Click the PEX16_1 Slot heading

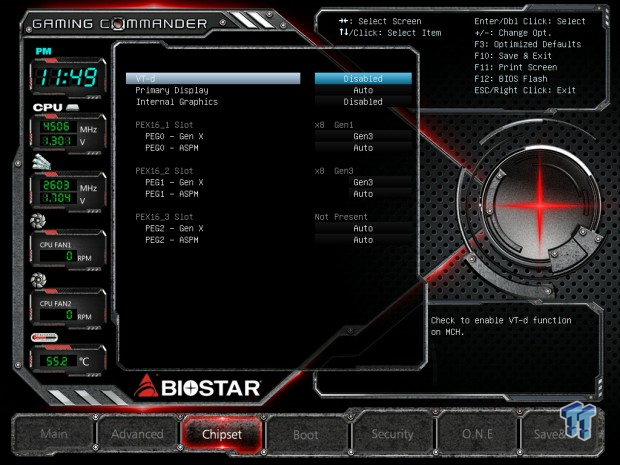pos(164,125)
